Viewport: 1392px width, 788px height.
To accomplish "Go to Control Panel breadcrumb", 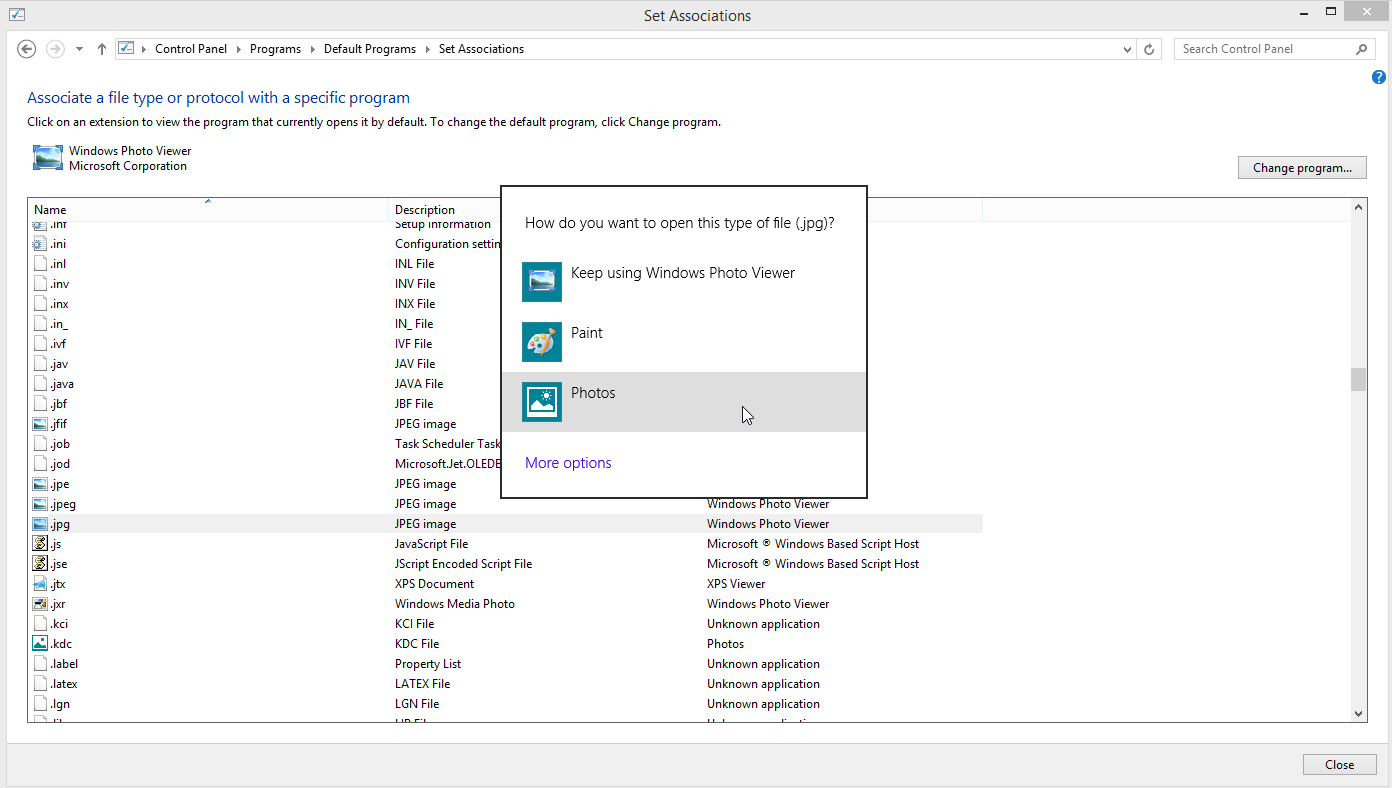I will pos(191,49).
